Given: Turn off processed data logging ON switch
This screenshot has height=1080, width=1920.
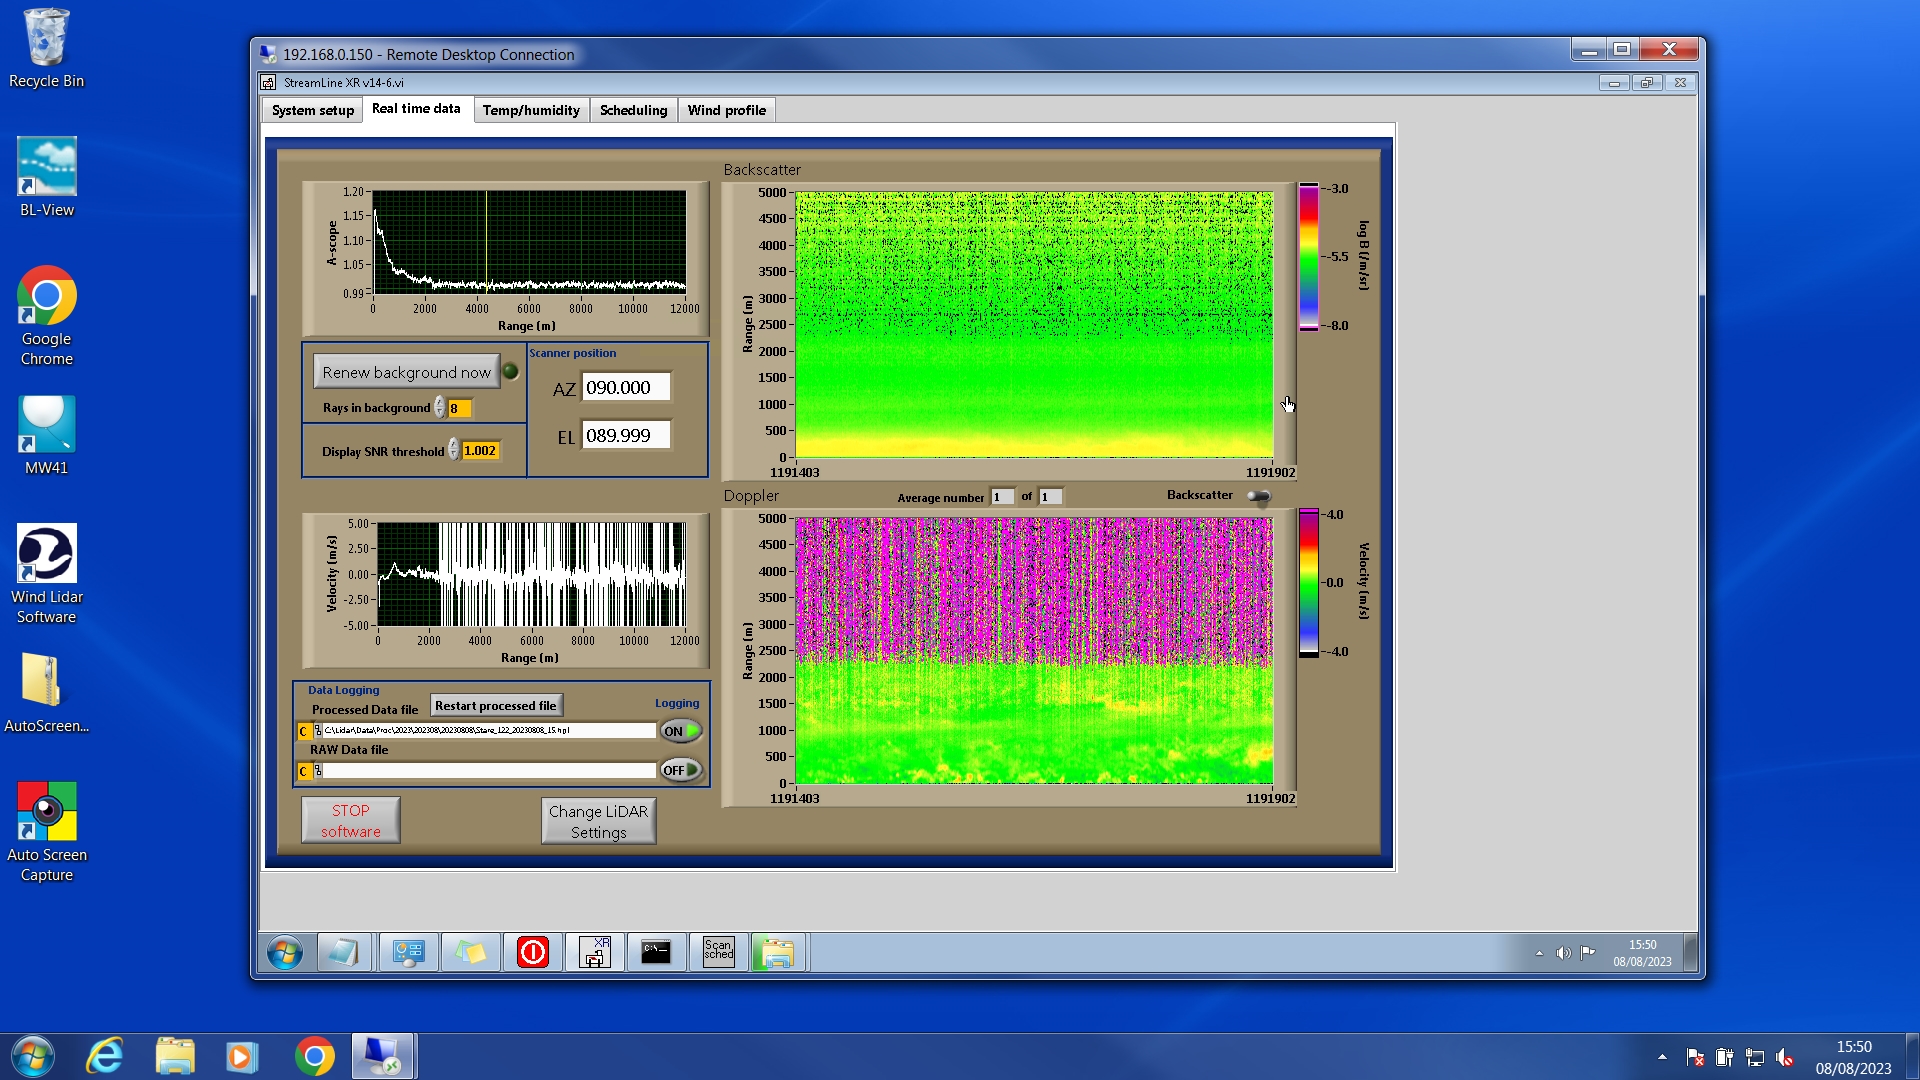Looking at the screenshot, I should tap(681, 731).
